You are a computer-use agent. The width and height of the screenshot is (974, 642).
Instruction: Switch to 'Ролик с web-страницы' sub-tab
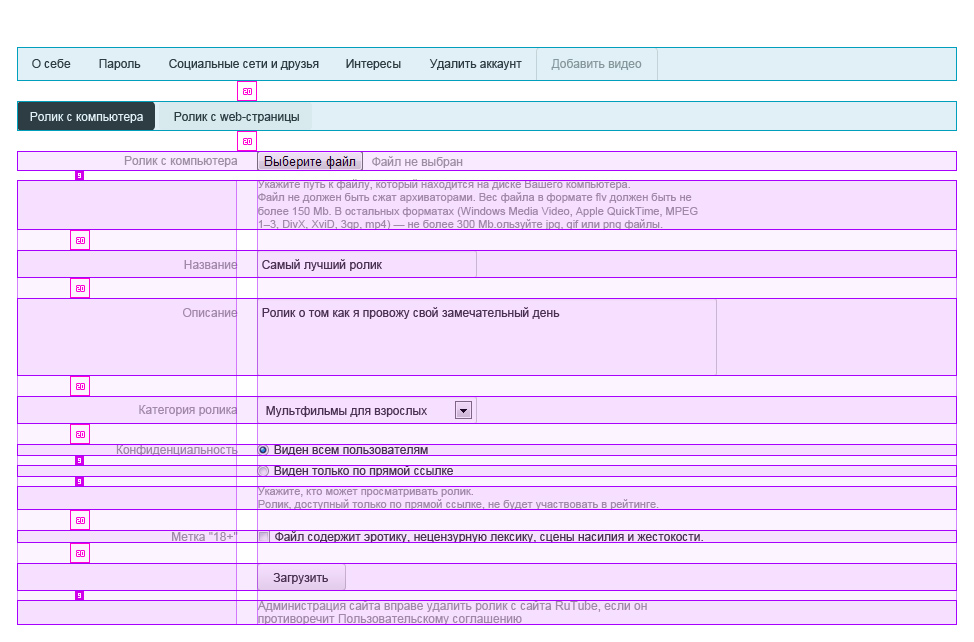click(236, 117)
